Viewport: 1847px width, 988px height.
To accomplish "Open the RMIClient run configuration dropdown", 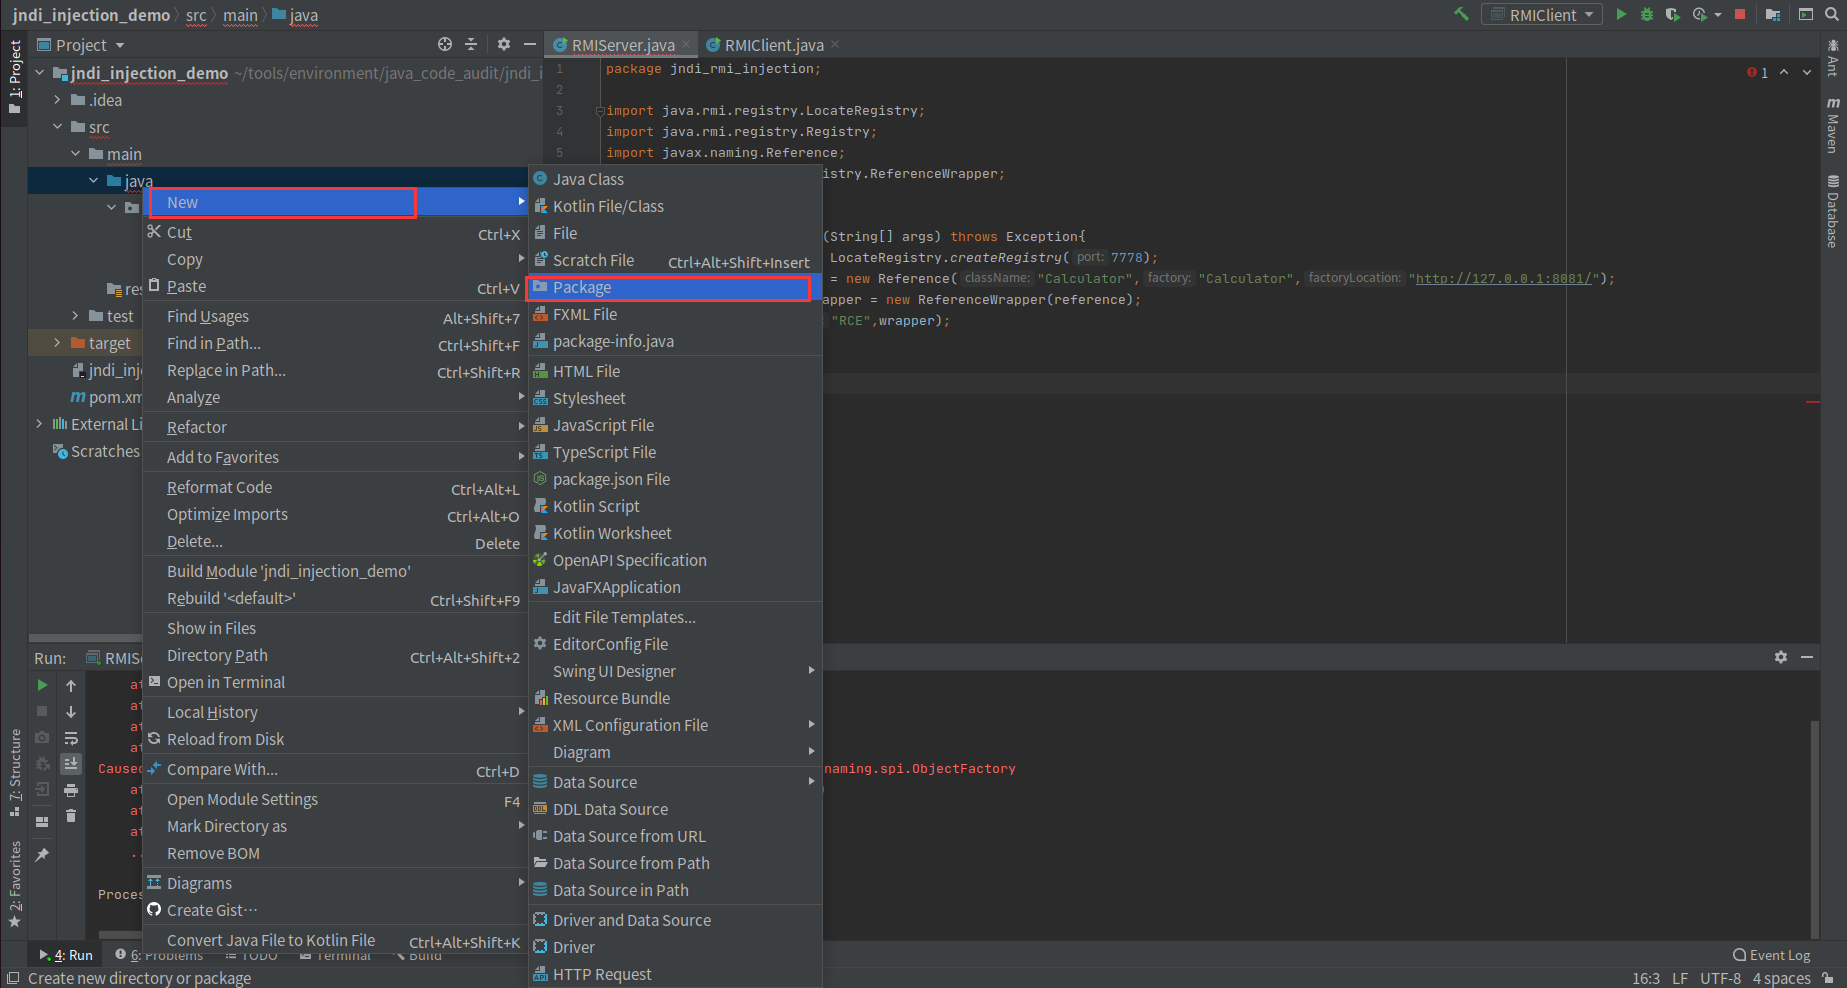I will (1542, 15).
